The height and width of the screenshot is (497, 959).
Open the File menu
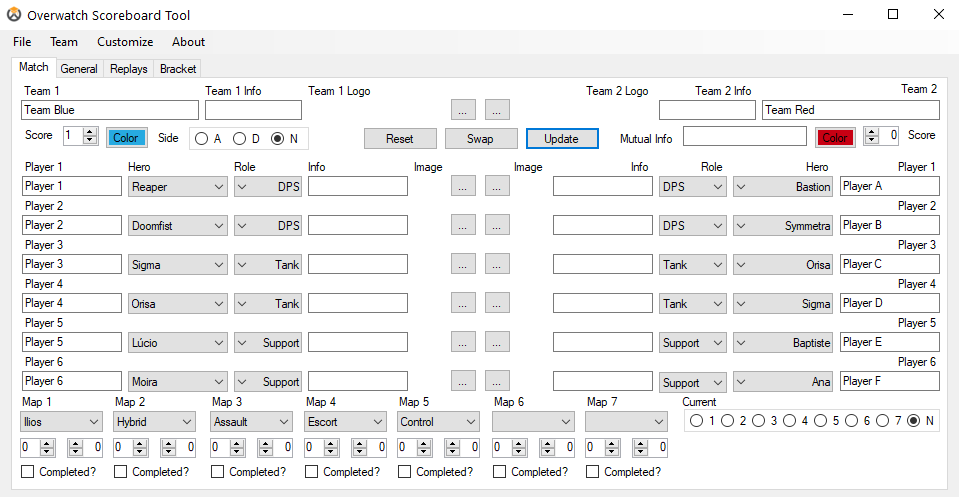tap(22, 42)
